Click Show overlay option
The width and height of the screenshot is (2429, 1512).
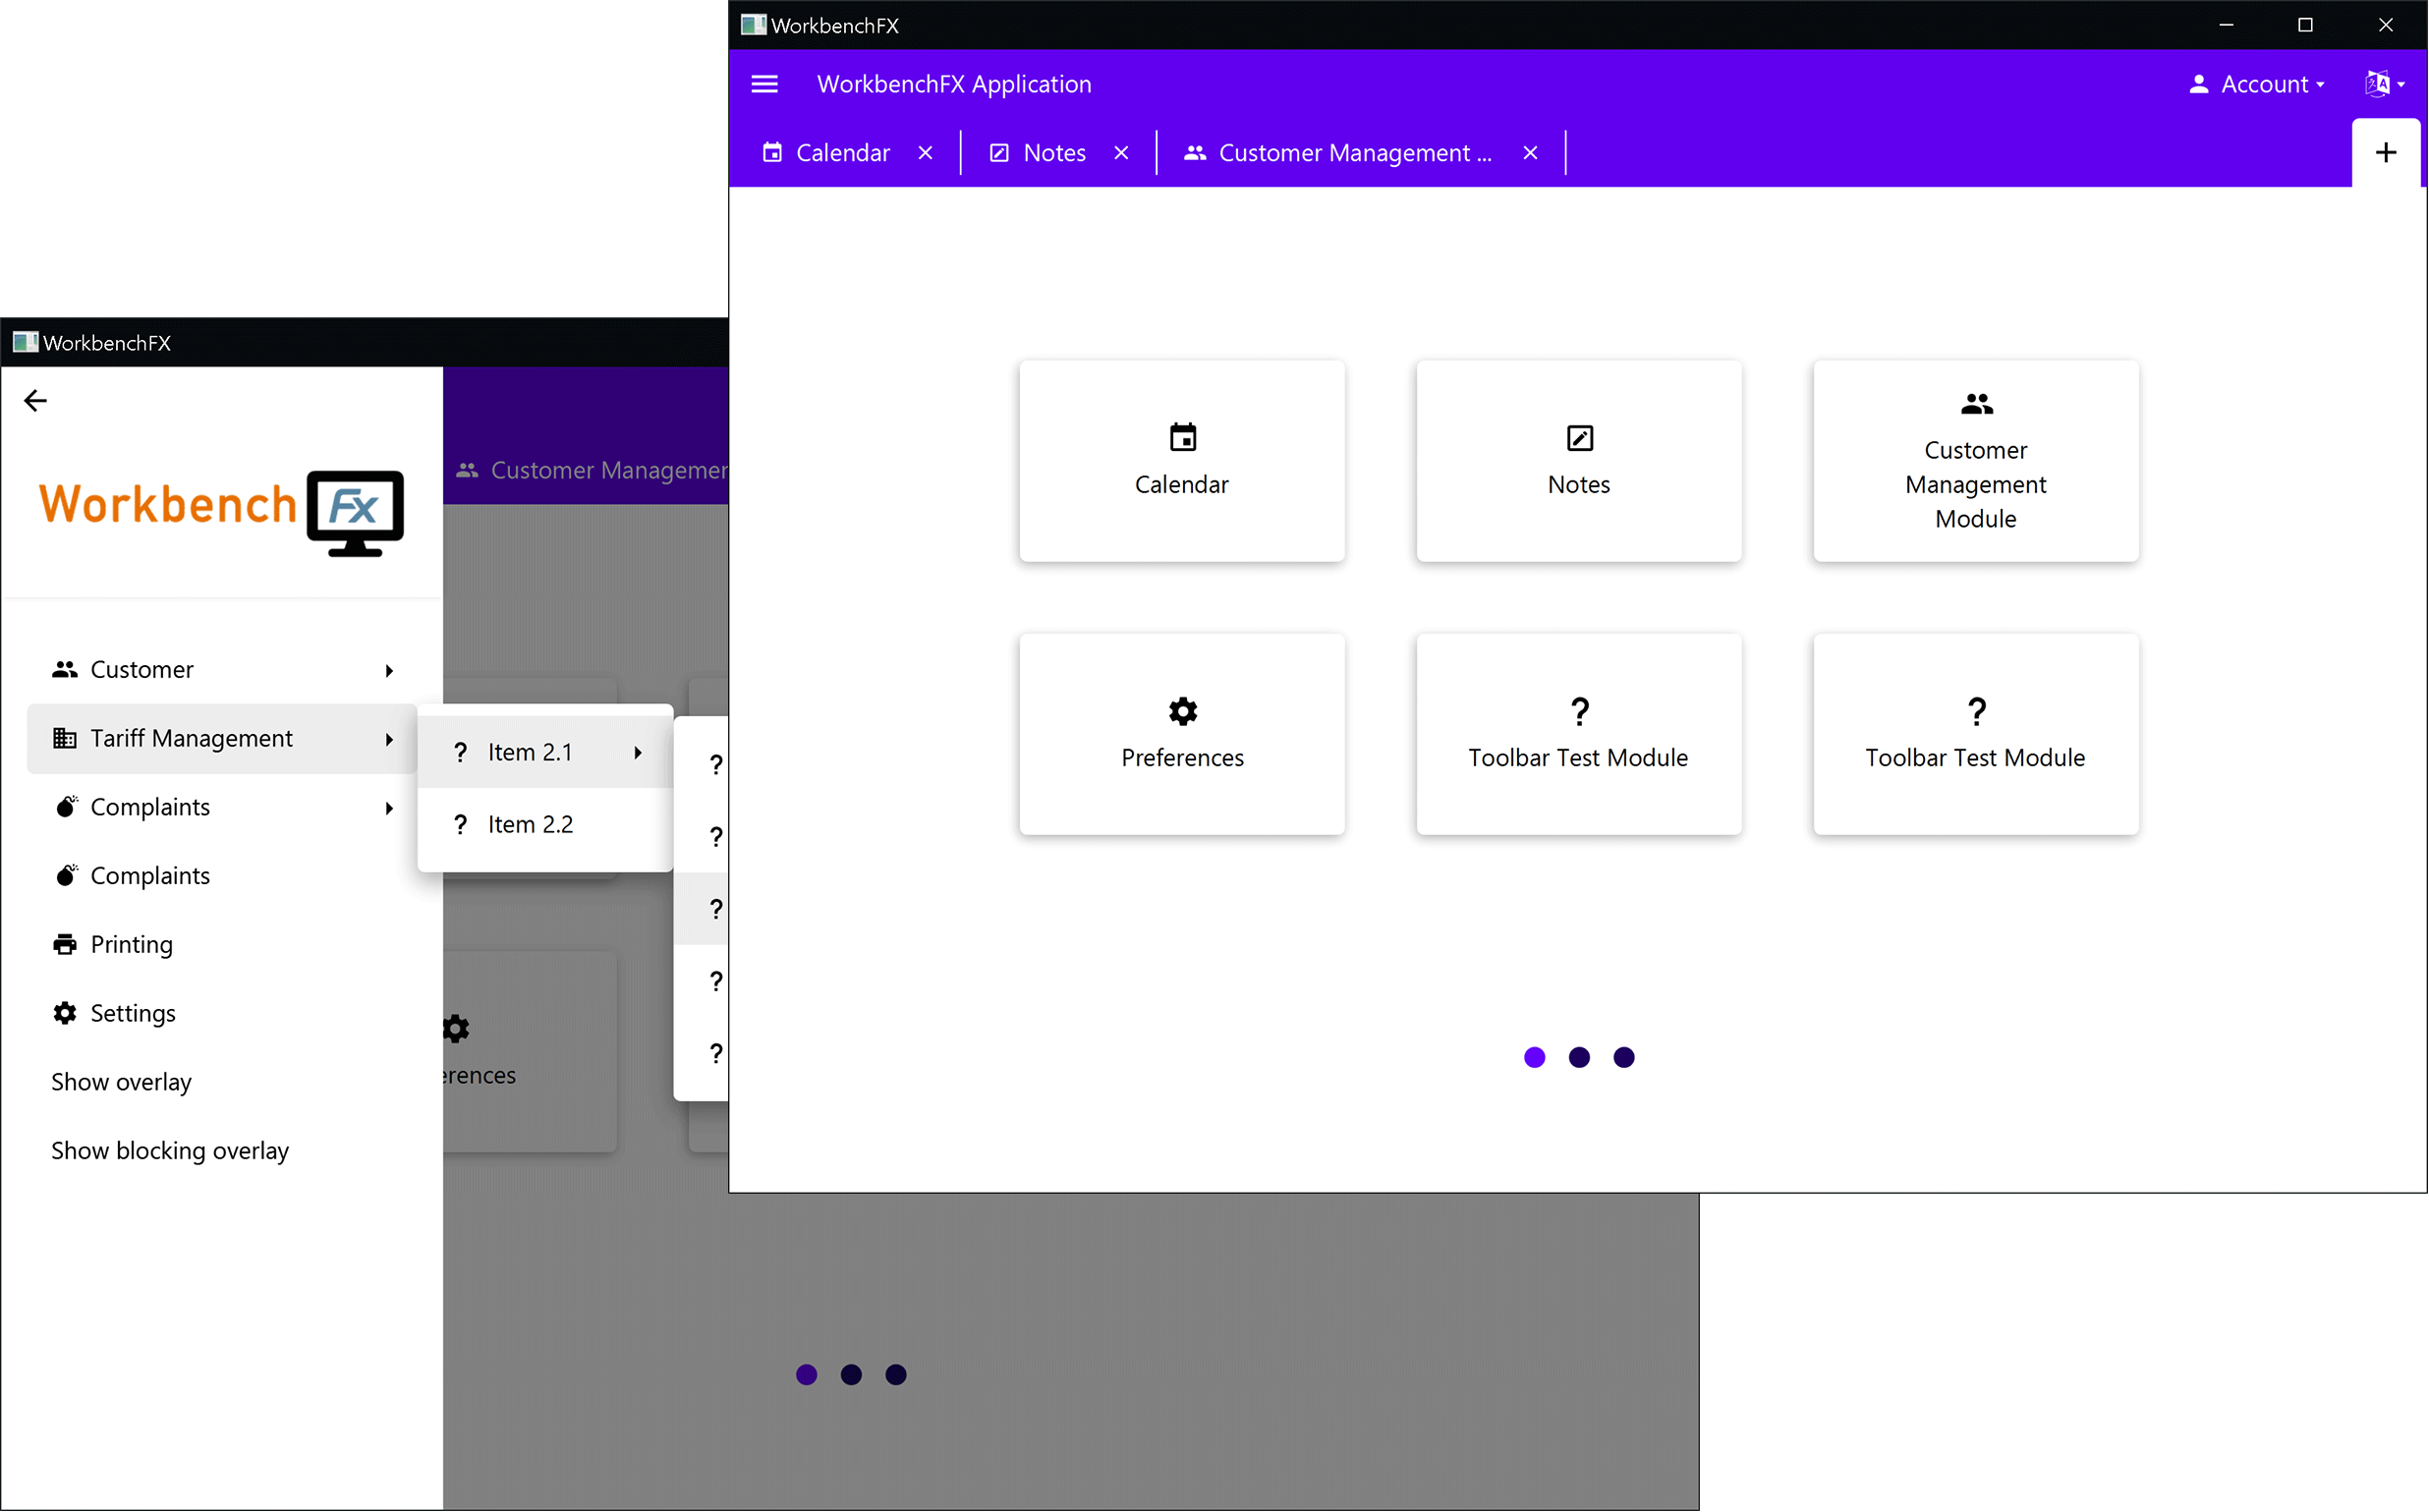point(122,1080)
